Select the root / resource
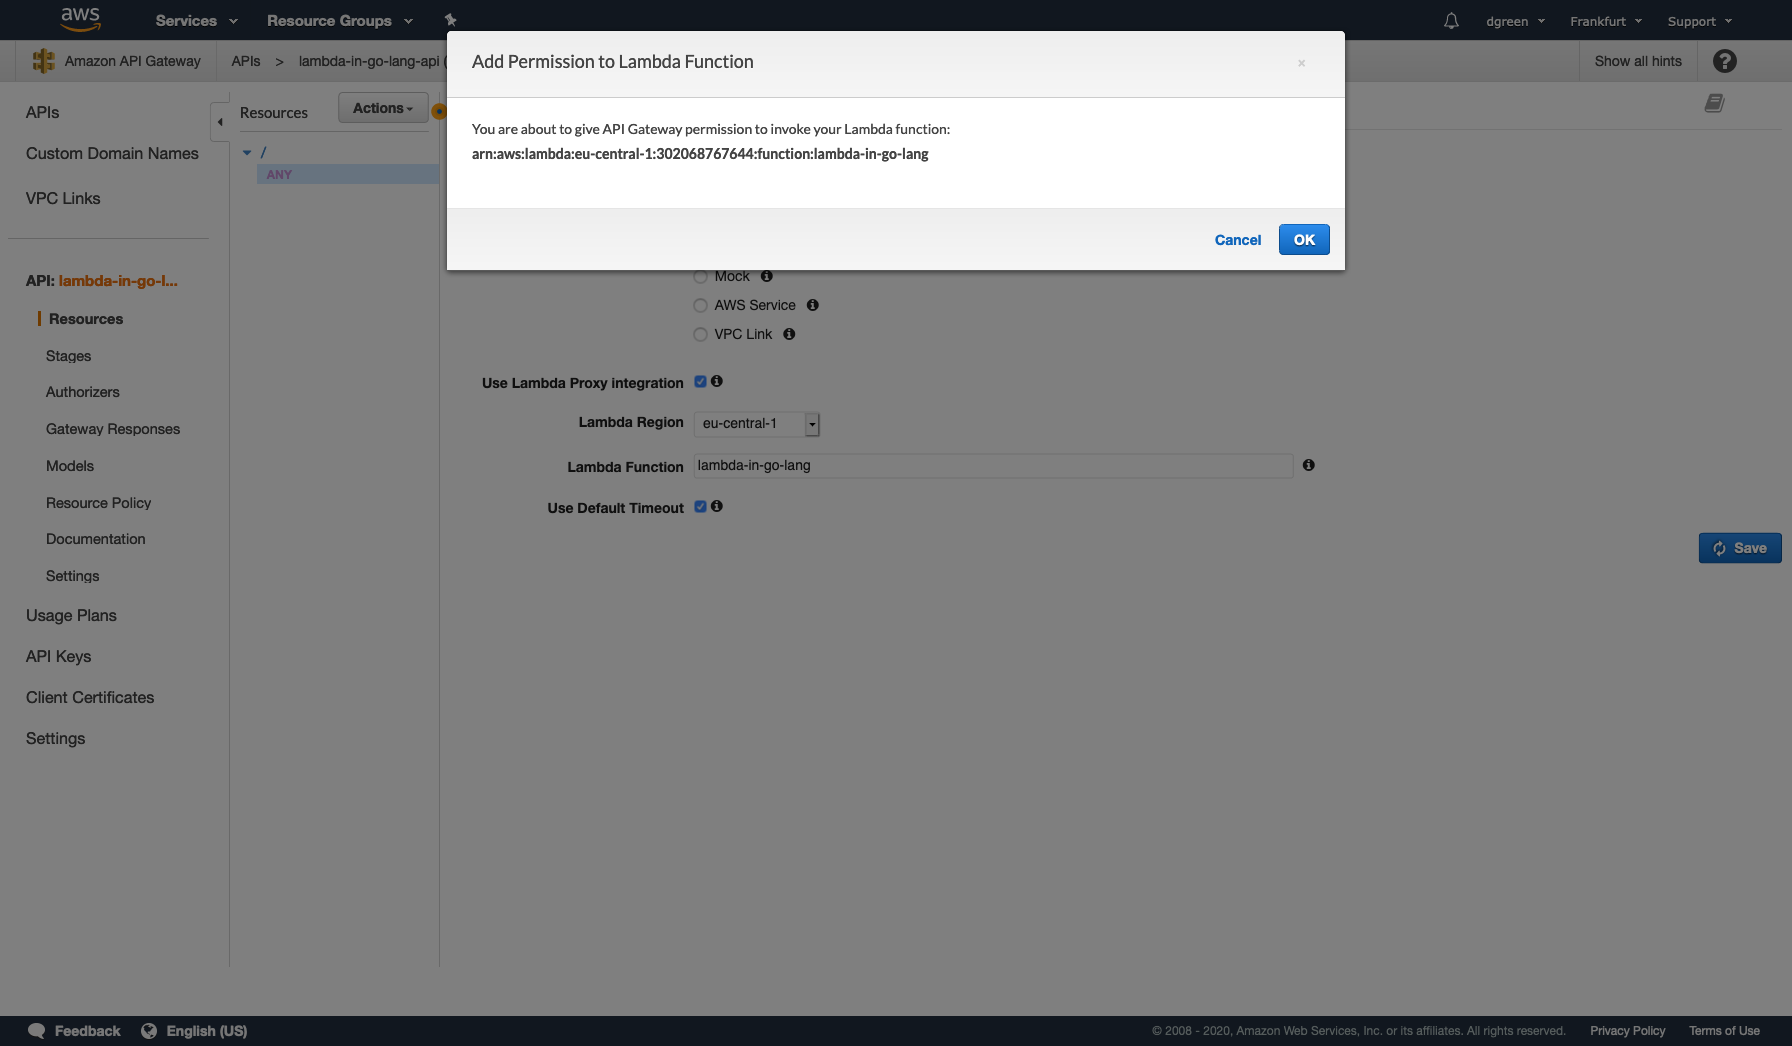The image size is (1792, 1046). click(263, 153)
